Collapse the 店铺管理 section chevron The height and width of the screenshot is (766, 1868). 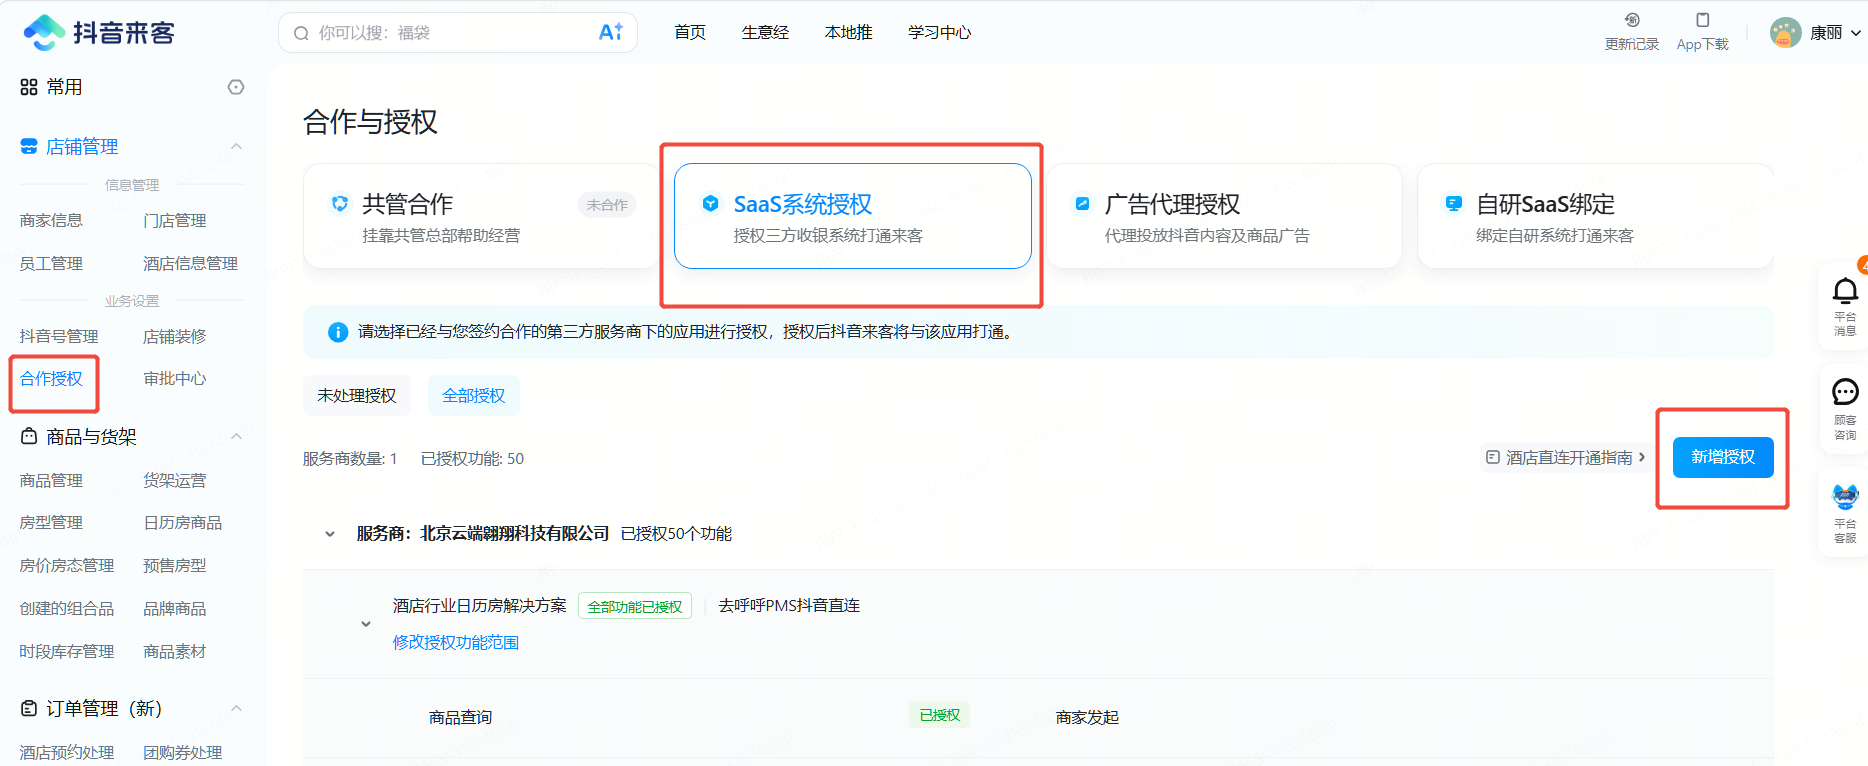237,147
